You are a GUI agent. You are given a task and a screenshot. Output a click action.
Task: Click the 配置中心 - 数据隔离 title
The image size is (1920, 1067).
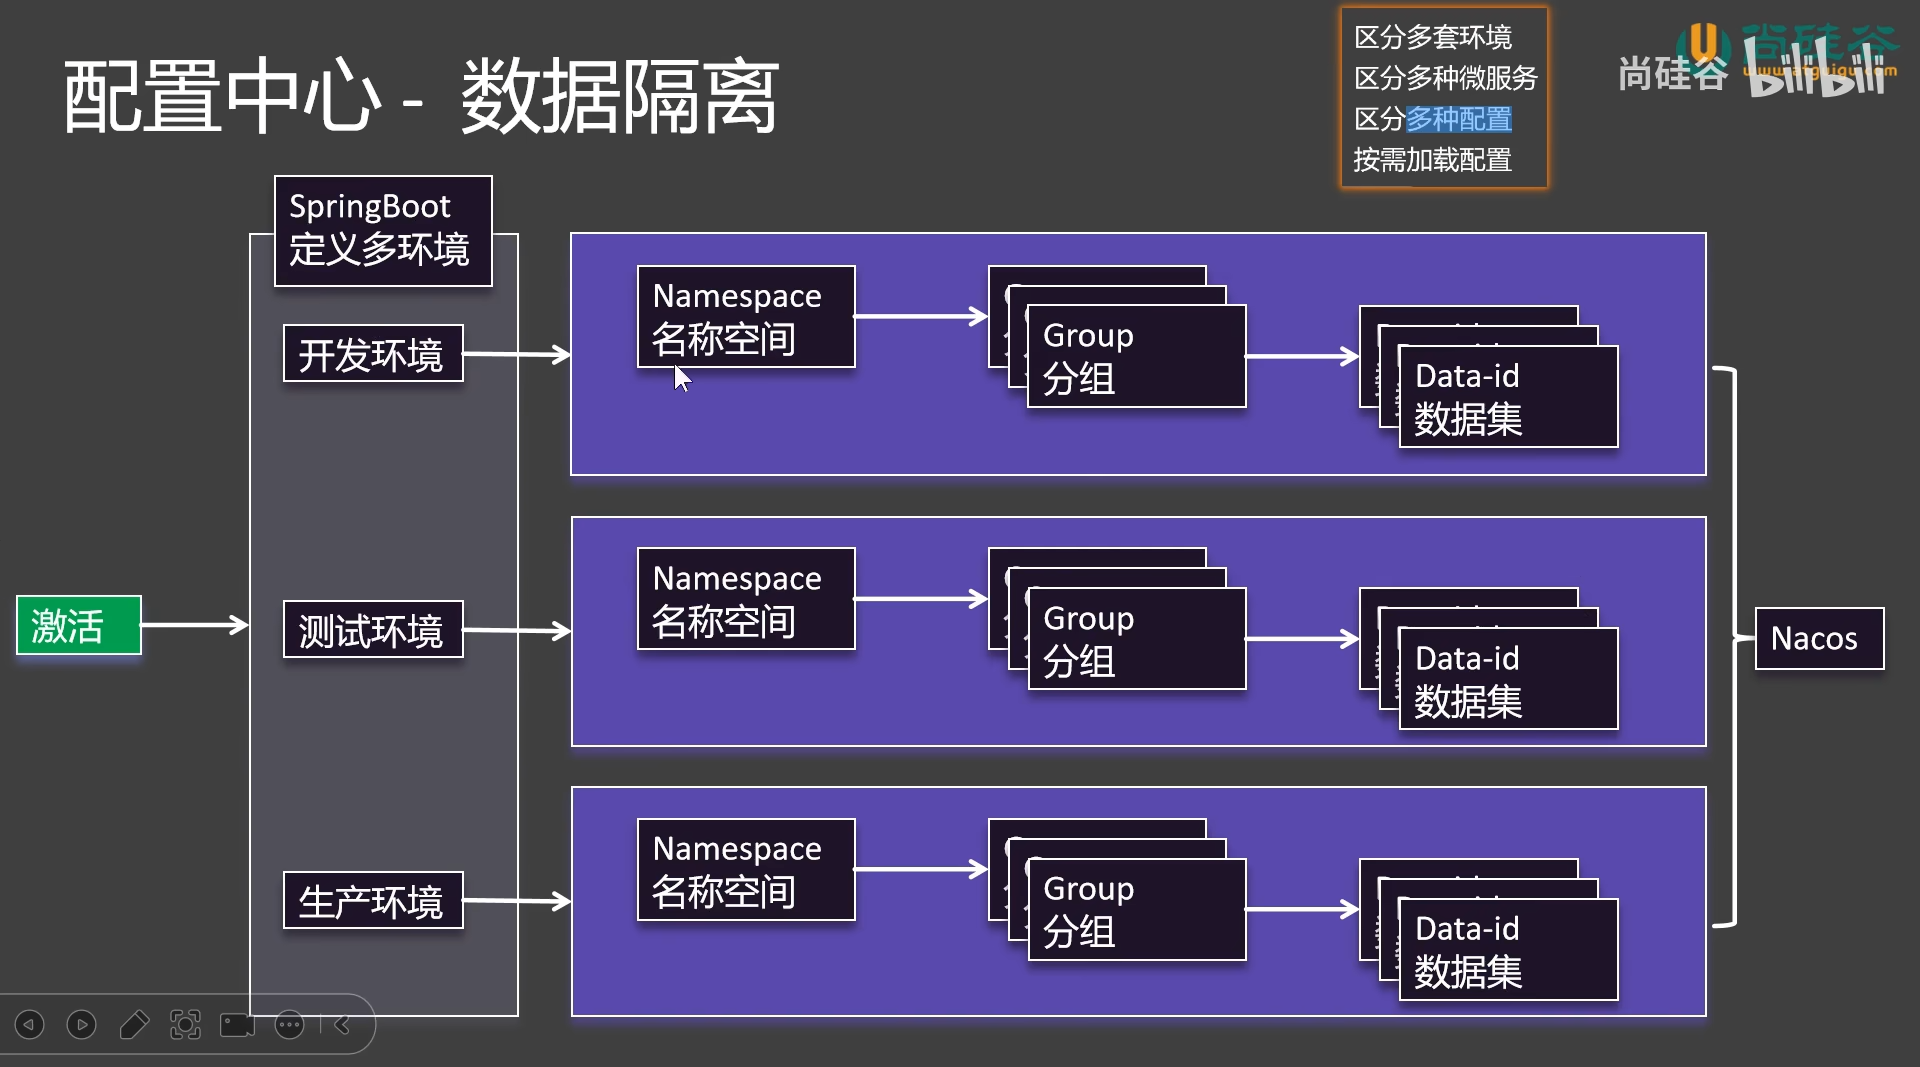[420, 97]
